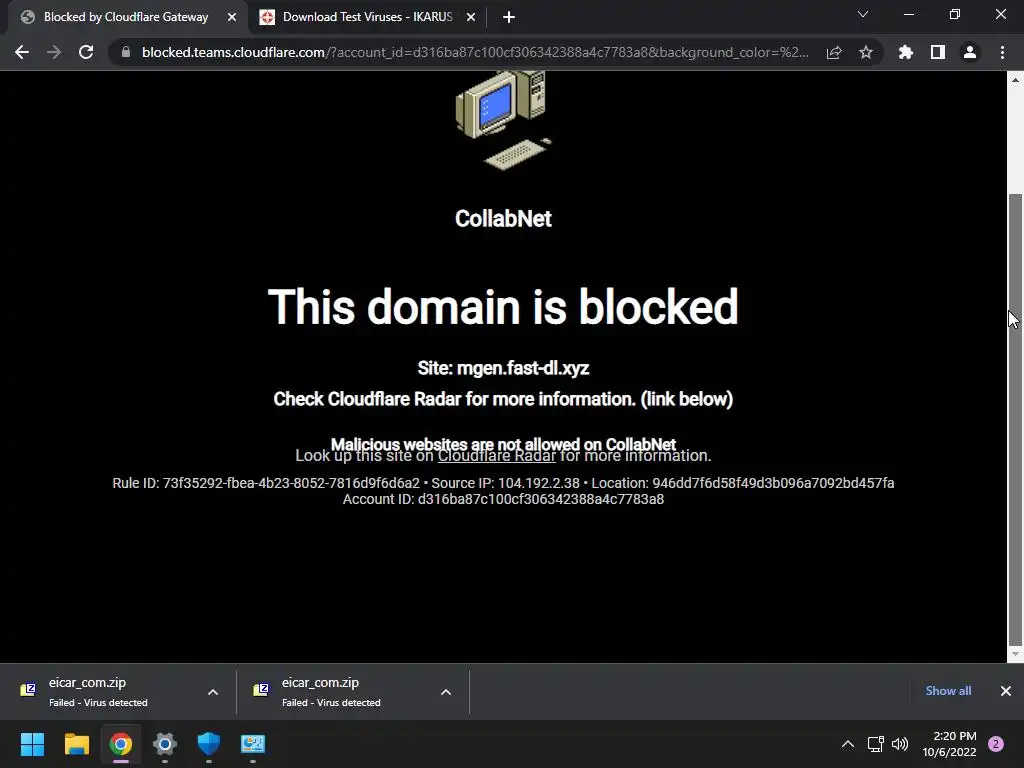1024x768 pixels.
Task: Close the downloads bar
Action: (x=1006, y=691)
